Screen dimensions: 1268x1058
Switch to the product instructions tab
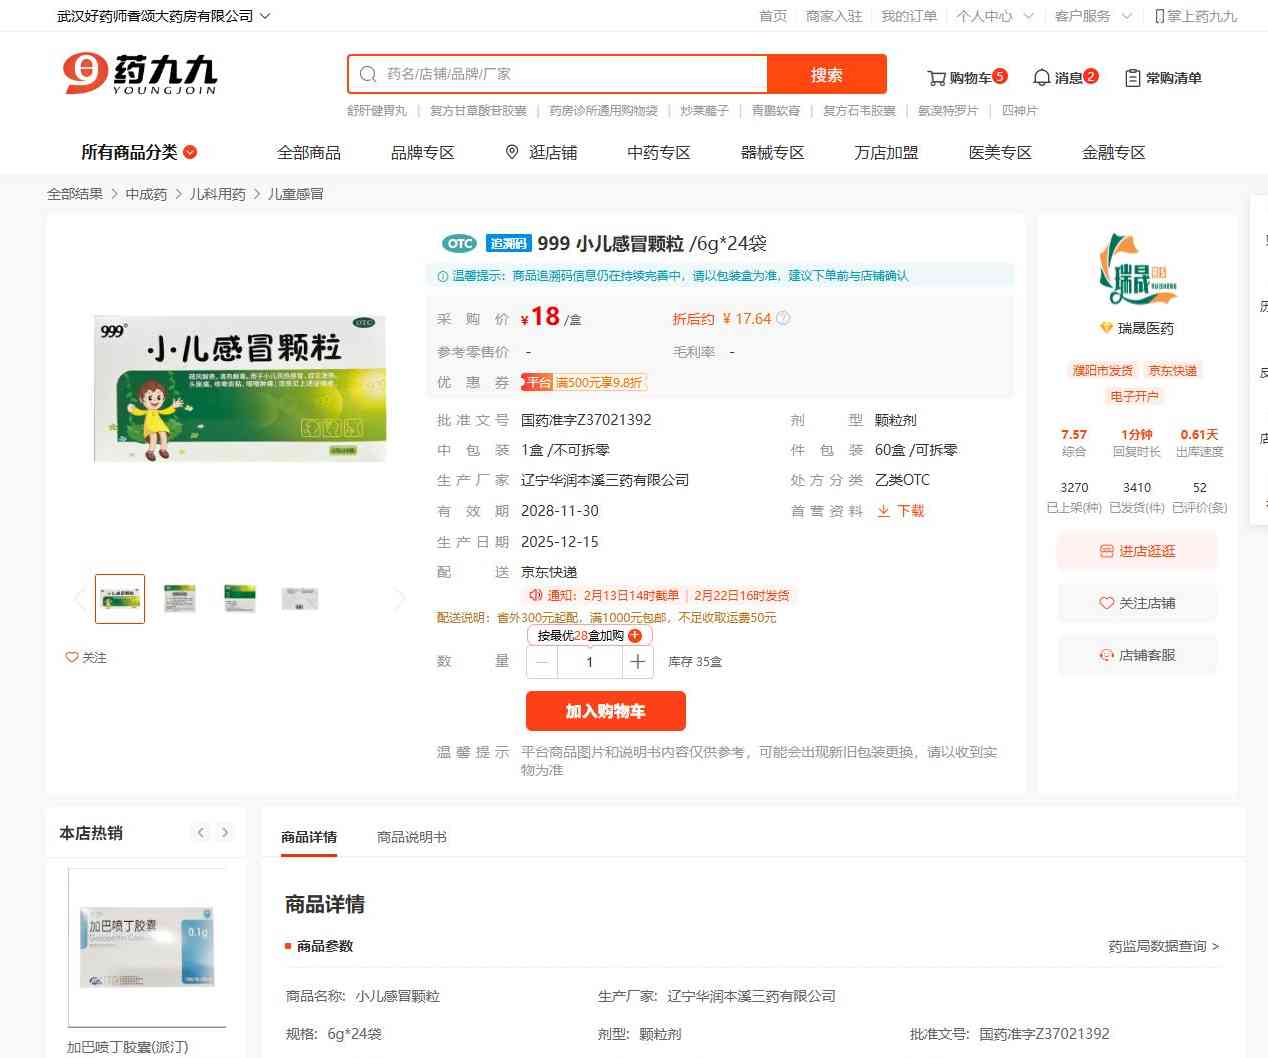412,837
